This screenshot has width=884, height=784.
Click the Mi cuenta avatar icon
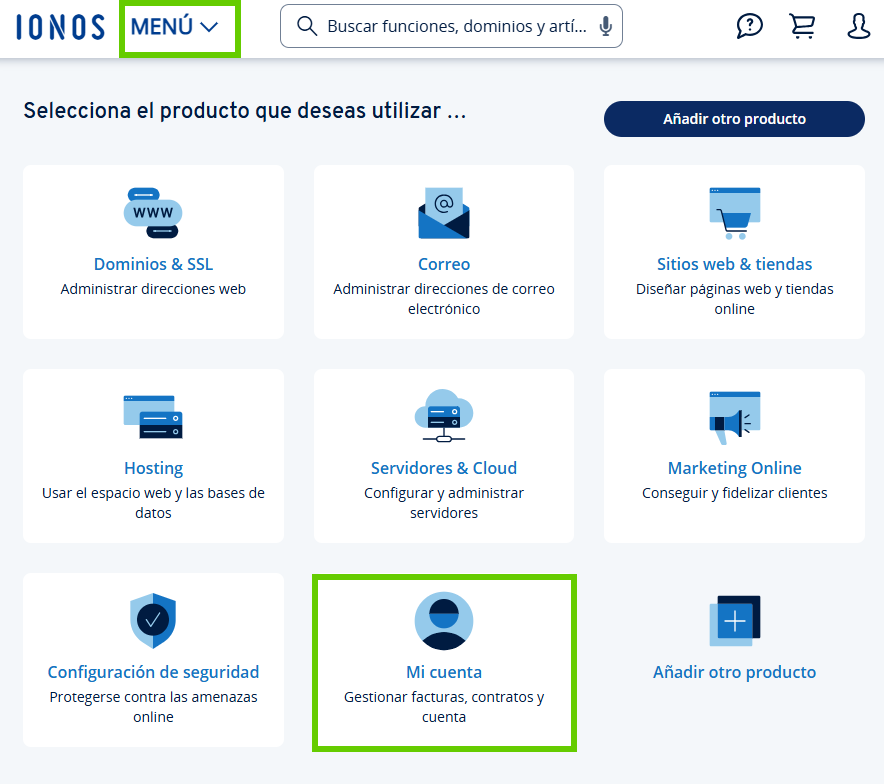444,621
